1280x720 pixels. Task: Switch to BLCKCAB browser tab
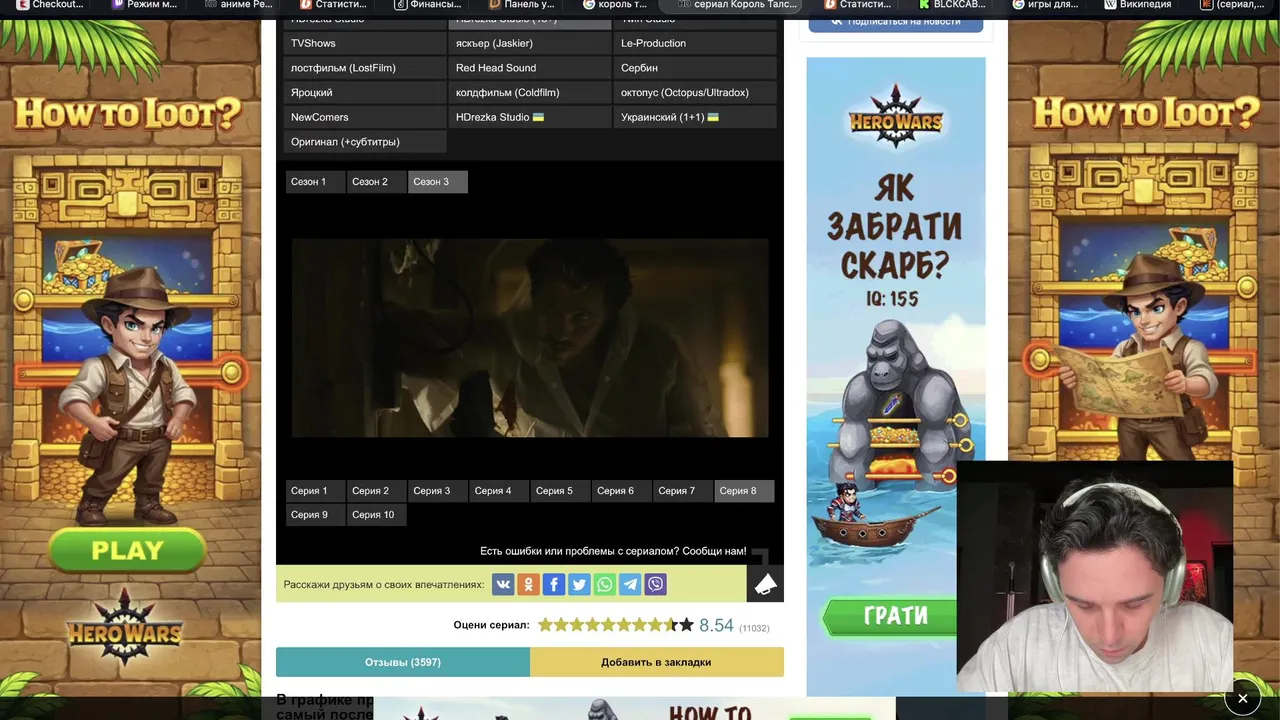[952, 5]
